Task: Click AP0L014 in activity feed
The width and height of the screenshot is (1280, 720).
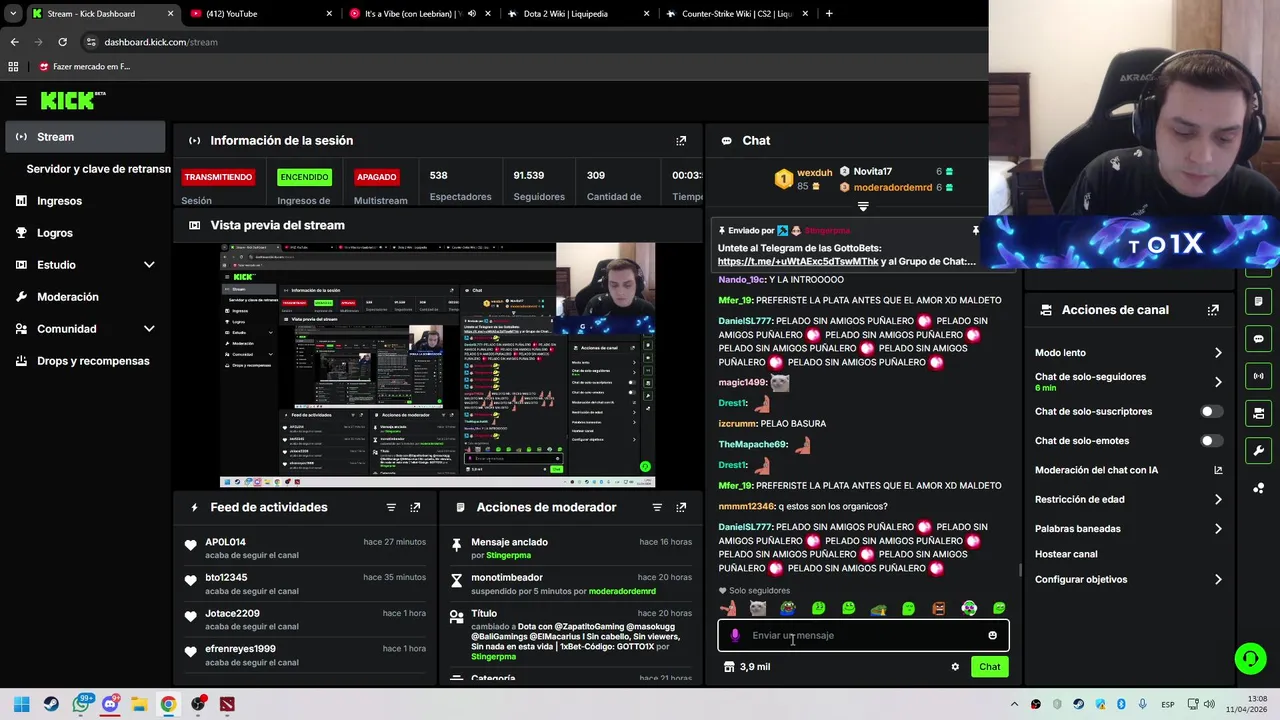Action: click(225, 542)
